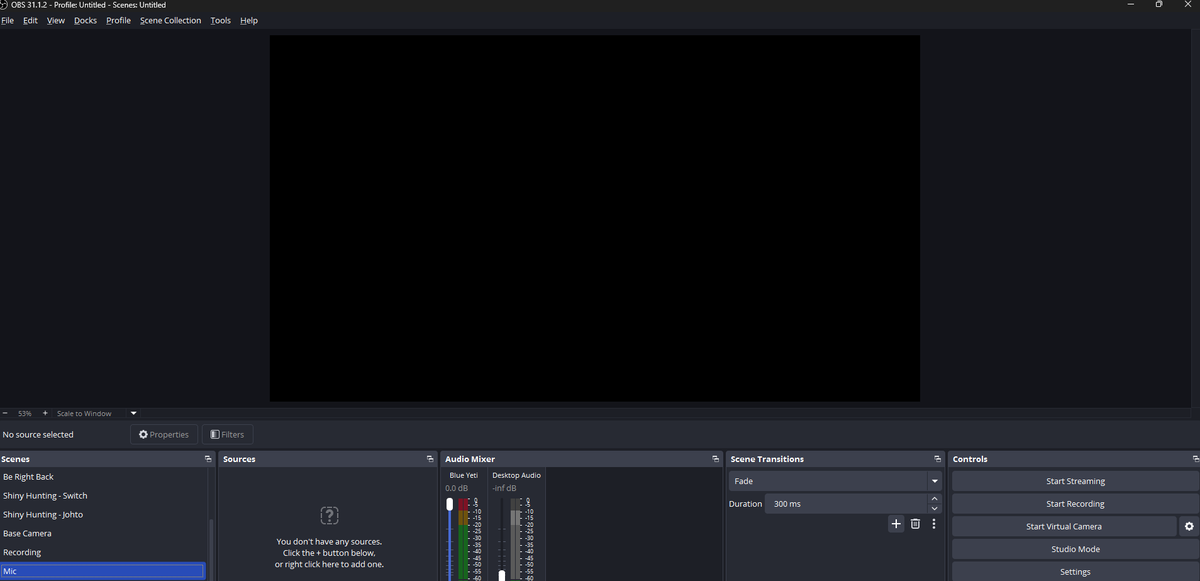This screenshot has height=581, width=1200.
Task: Click the Scenes list scrollbar
Action: pos(211,548)
